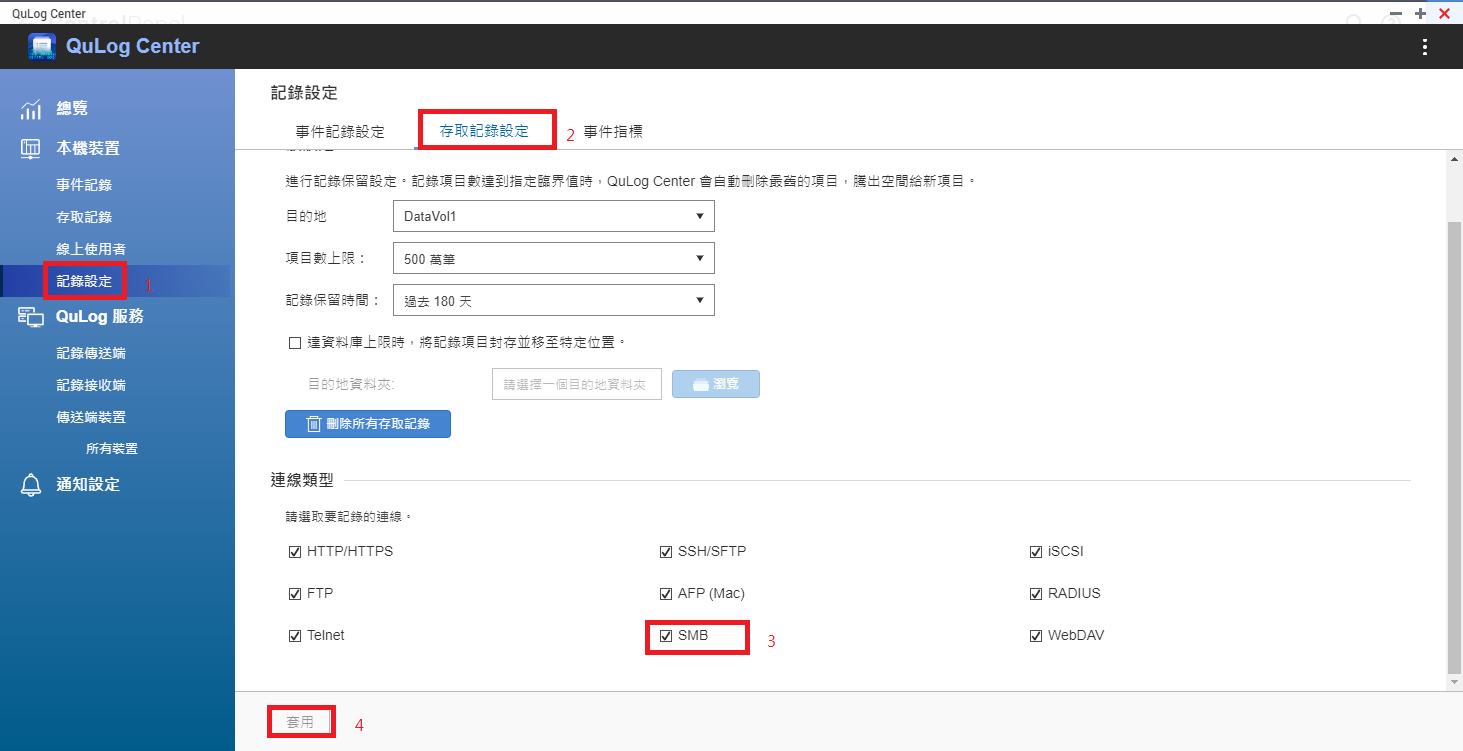Open 存取記錄 in the sidebar

click(84, 217)
